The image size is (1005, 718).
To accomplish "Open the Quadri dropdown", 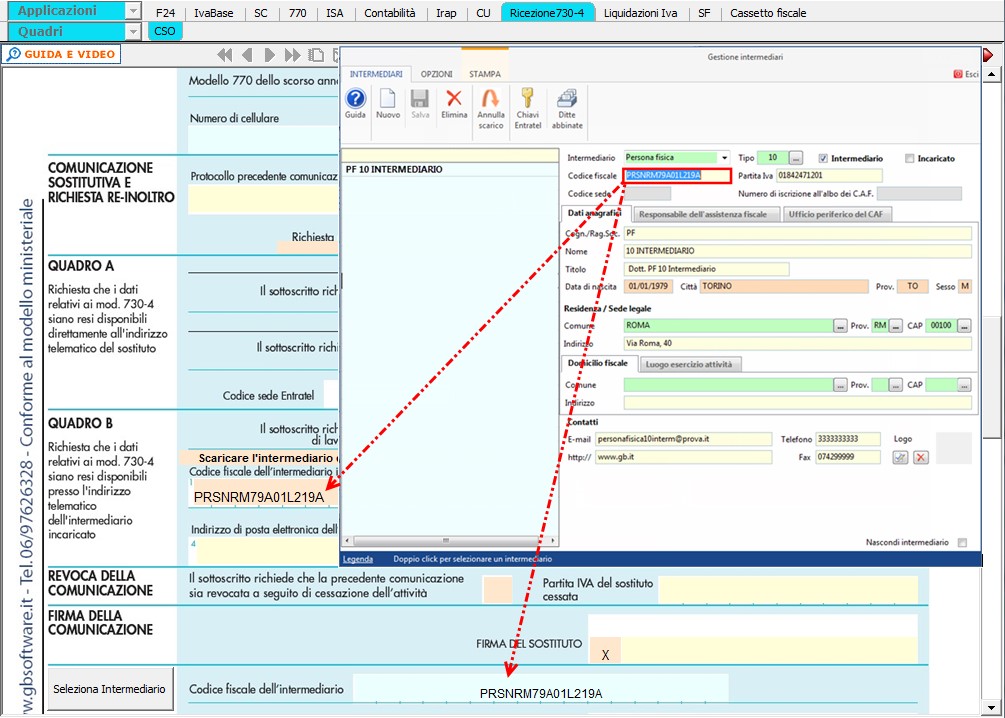I will pos(133,31).
